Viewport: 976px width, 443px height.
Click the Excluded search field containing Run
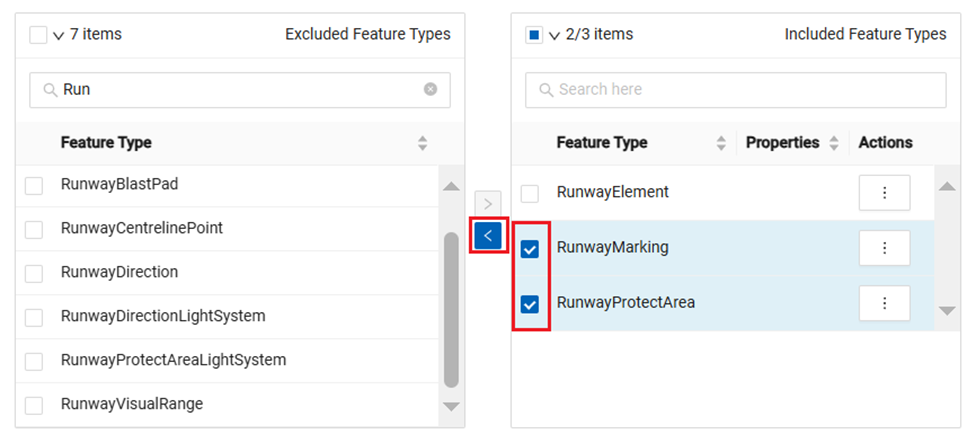pos(240,90)
